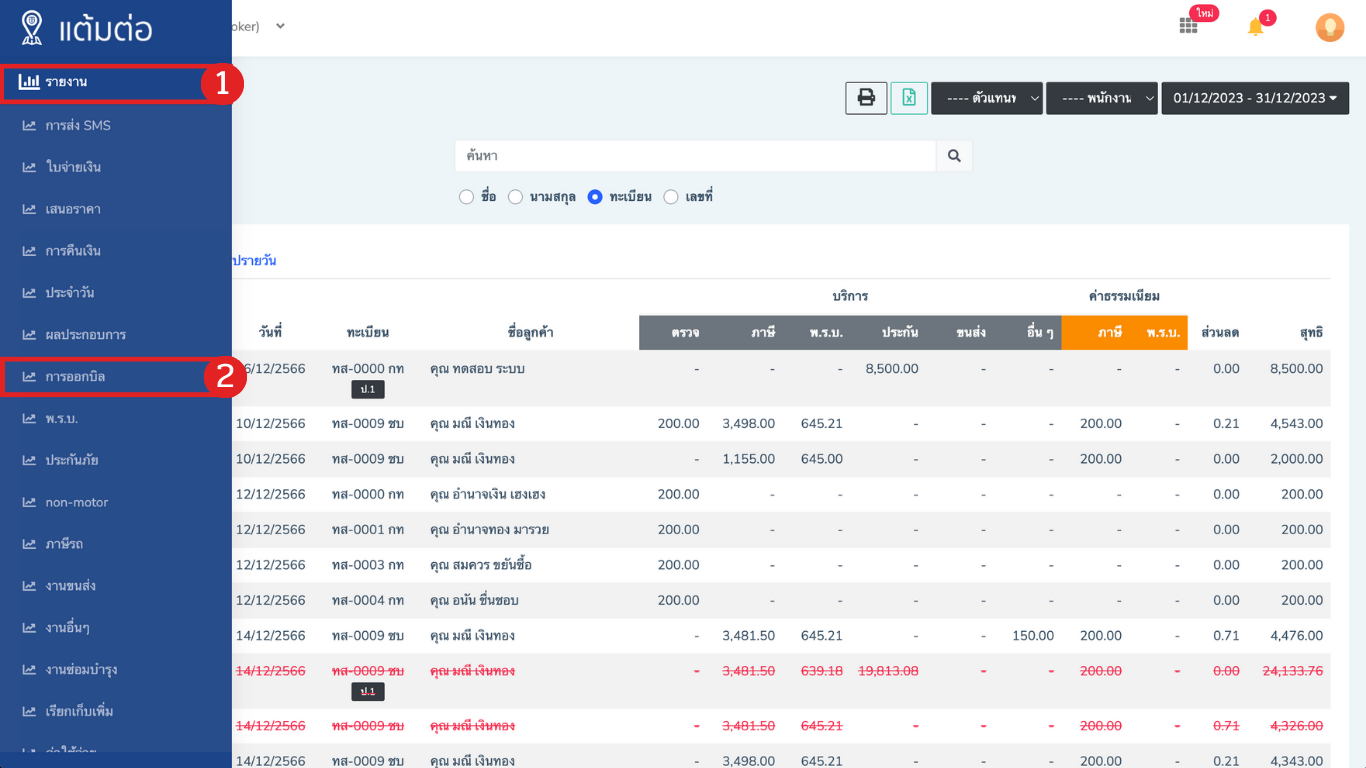Click the net amount 4,476.00

[1296, 636]
